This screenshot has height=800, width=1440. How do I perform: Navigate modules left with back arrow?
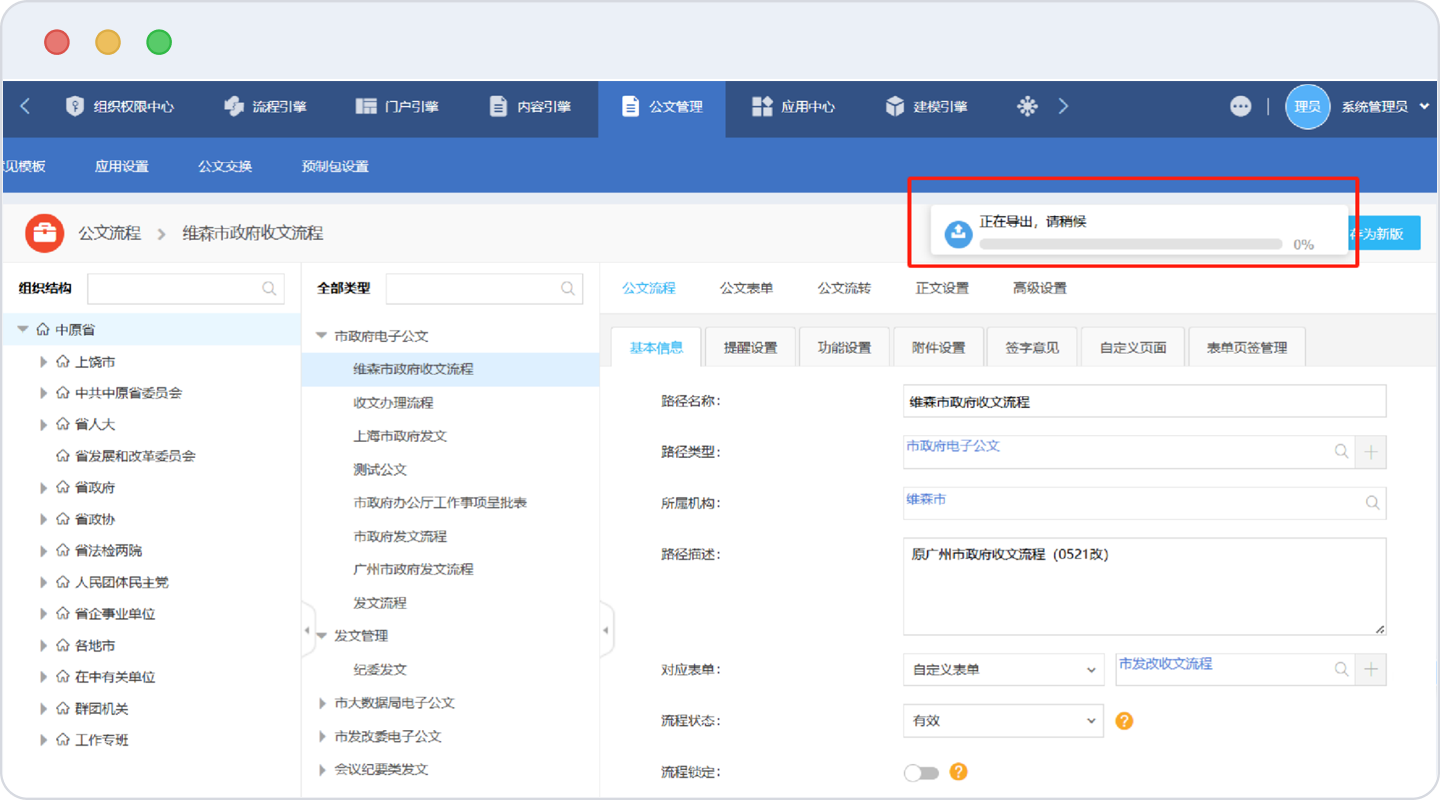(25, 106)
